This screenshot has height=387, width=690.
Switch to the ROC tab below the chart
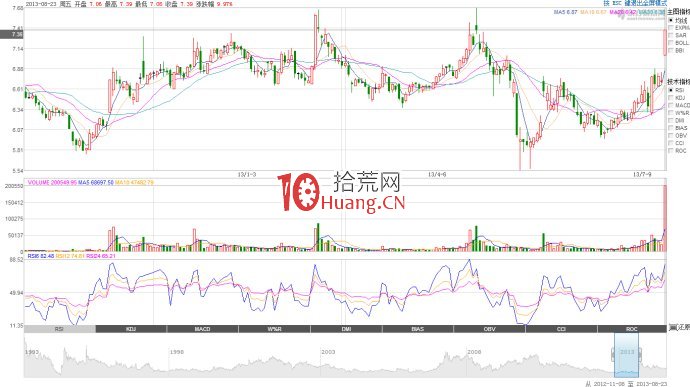pos(632,329)
